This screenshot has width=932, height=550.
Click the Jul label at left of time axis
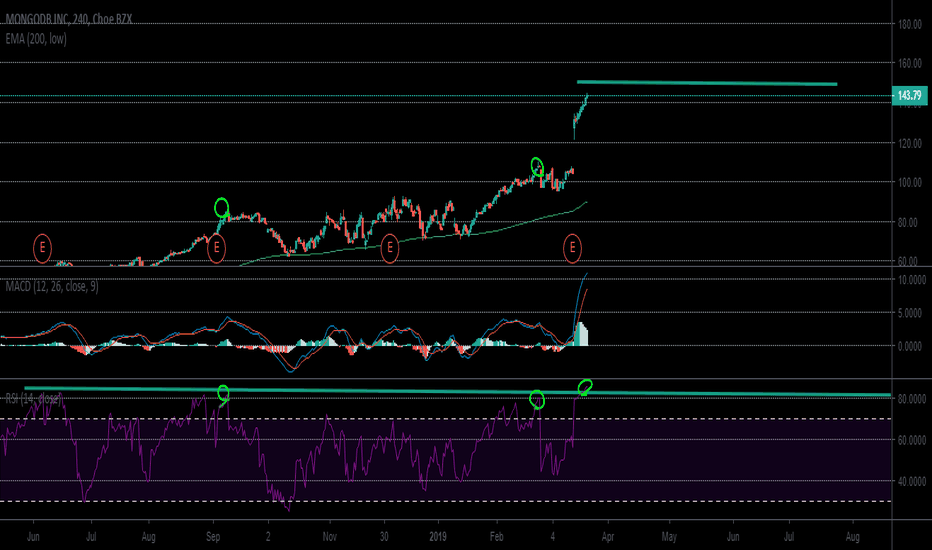pyautogui.click(x=91, y=537)
